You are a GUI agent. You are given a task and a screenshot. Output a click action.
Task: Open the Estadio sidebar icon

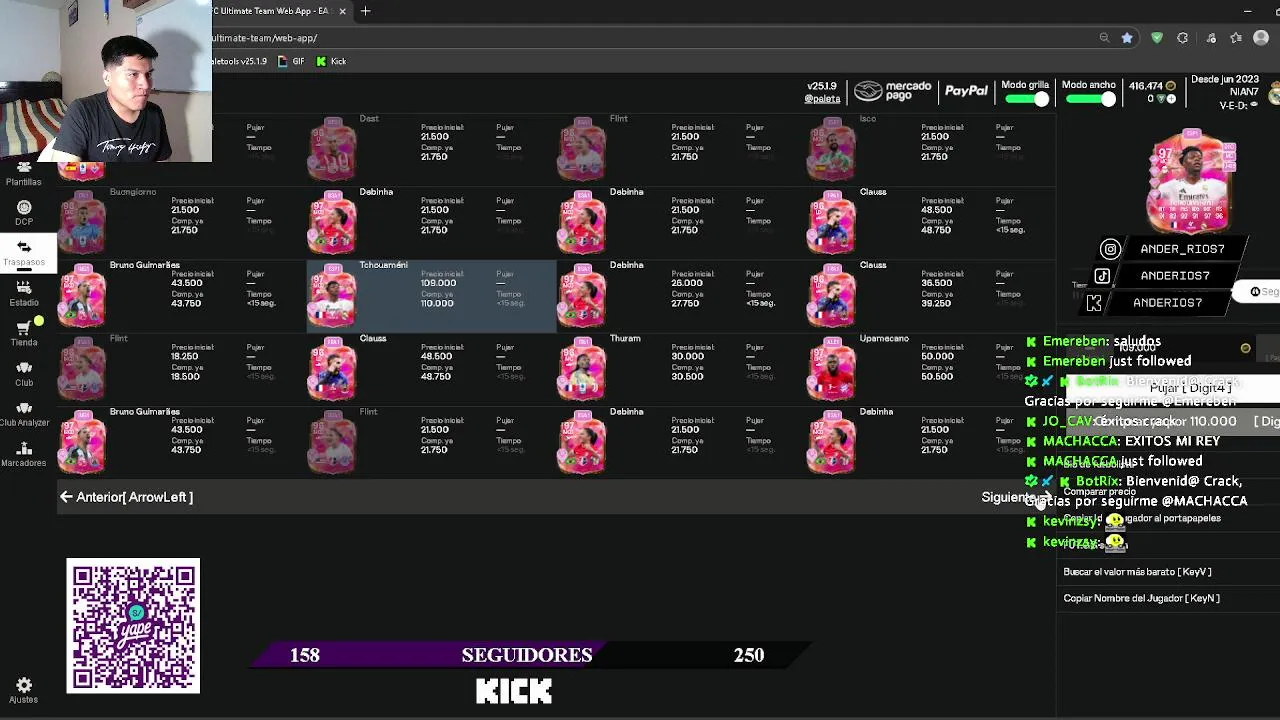pyautogui.click(x=24, y=287)
